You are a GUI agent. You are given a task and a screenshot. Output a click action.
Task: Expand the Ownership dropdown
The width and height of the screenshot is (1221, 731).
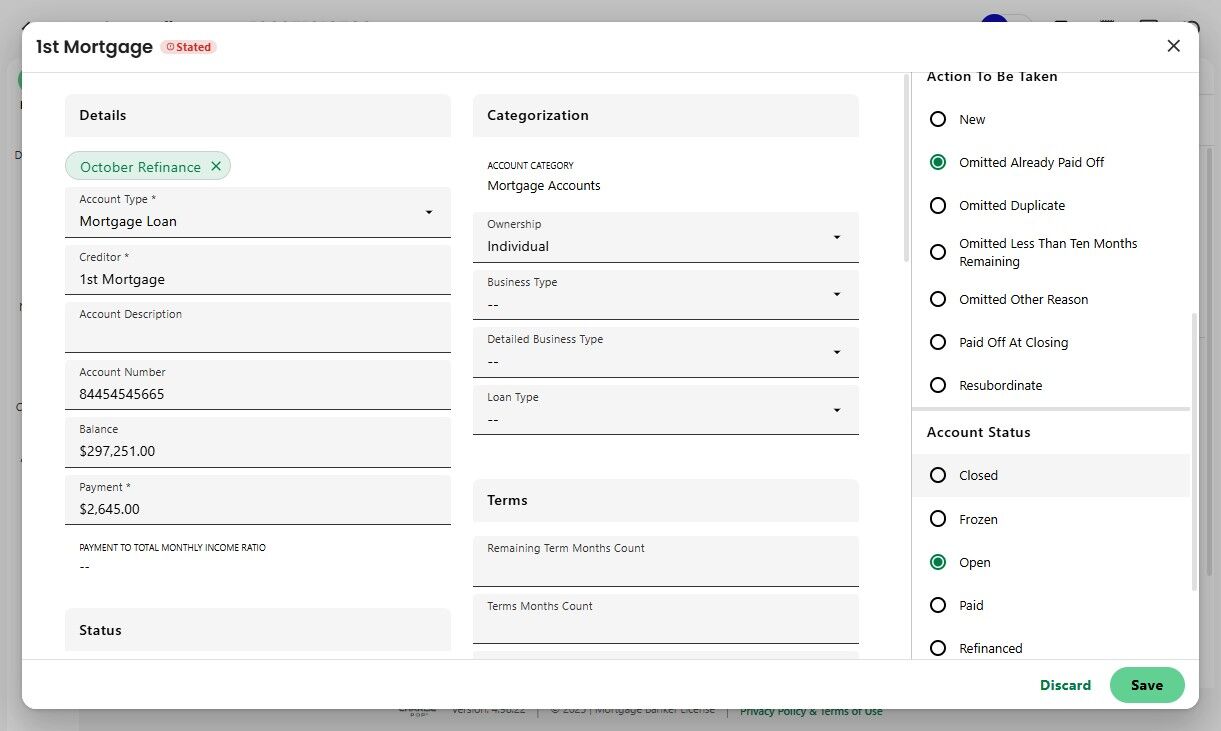(836, 237)
